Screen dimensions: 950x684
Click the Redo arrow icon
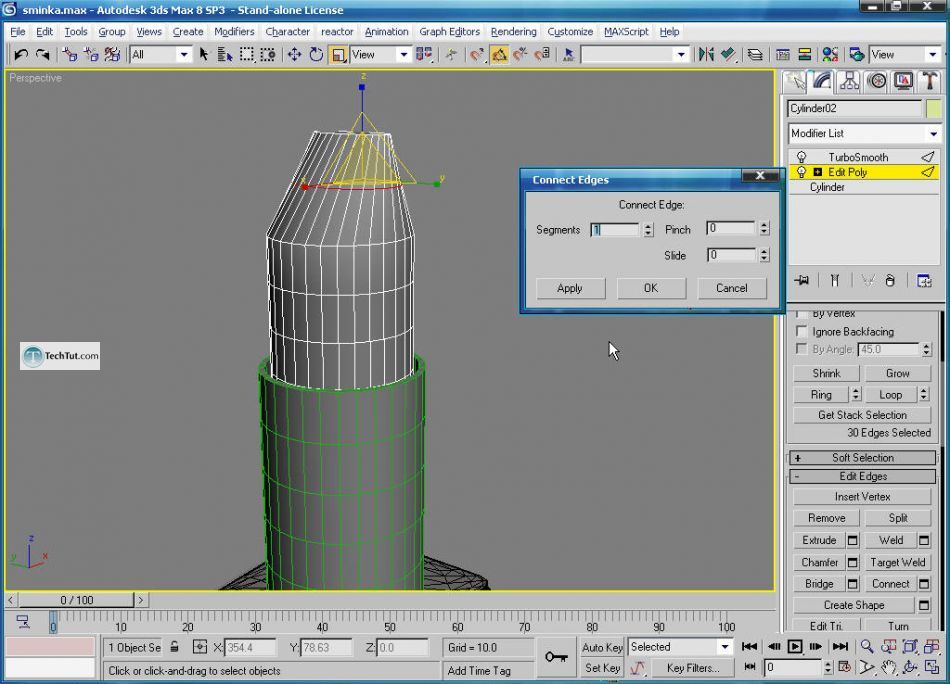click(42, 55)
